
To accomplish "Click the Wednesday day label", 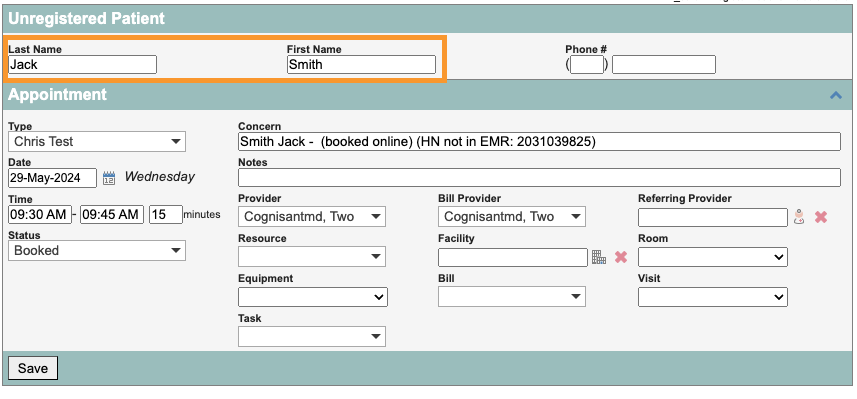I will [x=160, y=177].
